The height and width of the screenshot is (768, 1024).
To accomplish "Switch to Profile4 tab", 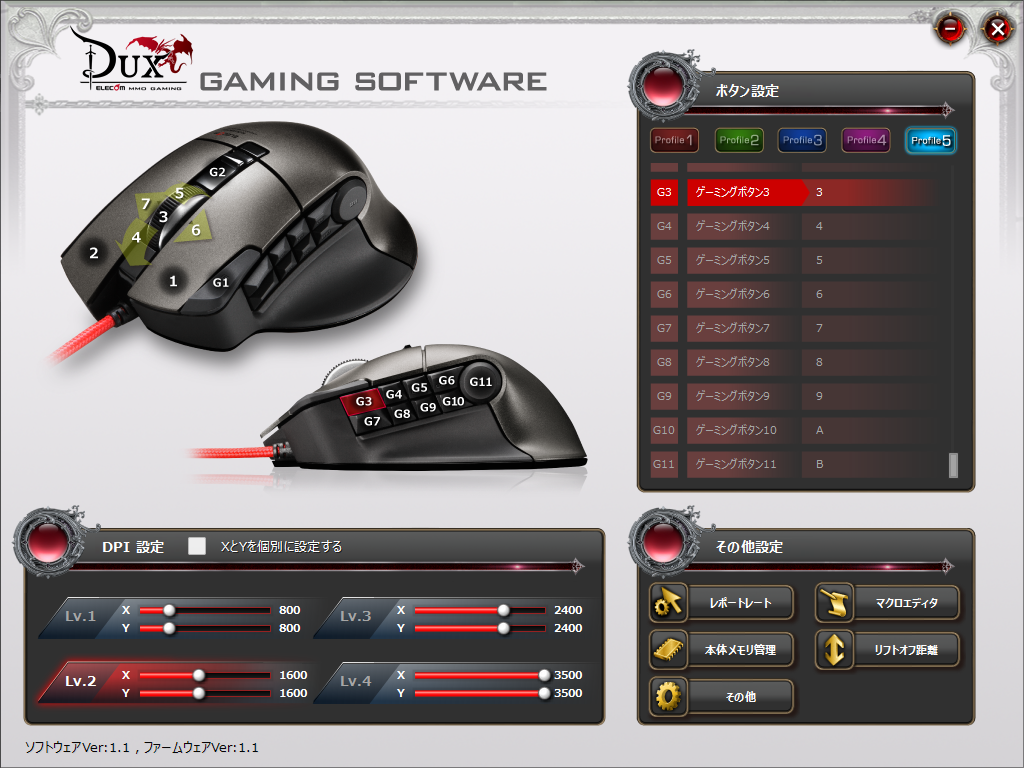I will 866,140.
